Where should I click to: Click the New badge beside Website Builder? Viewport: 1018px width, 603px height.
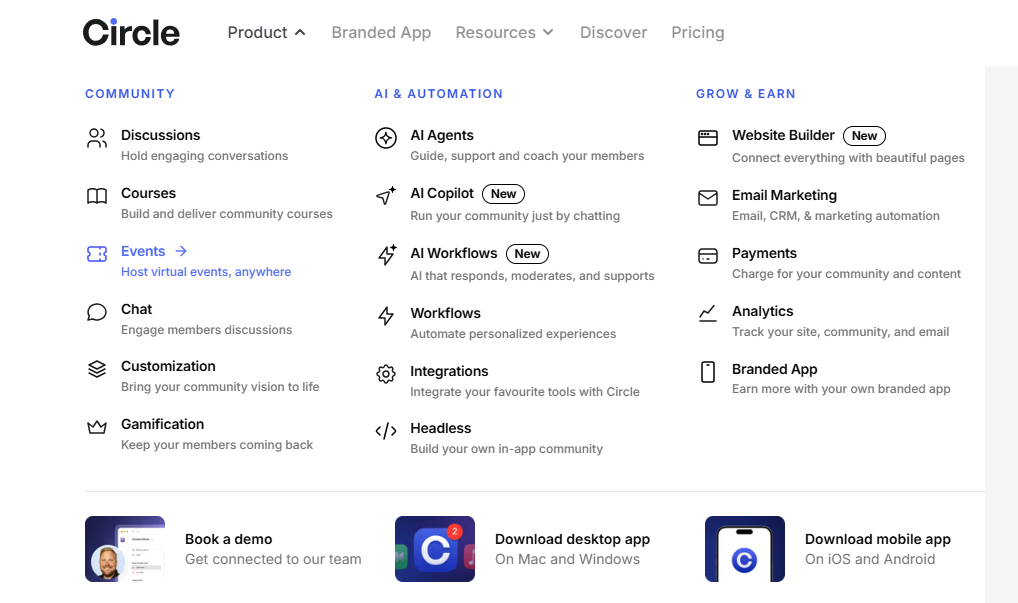[x=864, y=136]
